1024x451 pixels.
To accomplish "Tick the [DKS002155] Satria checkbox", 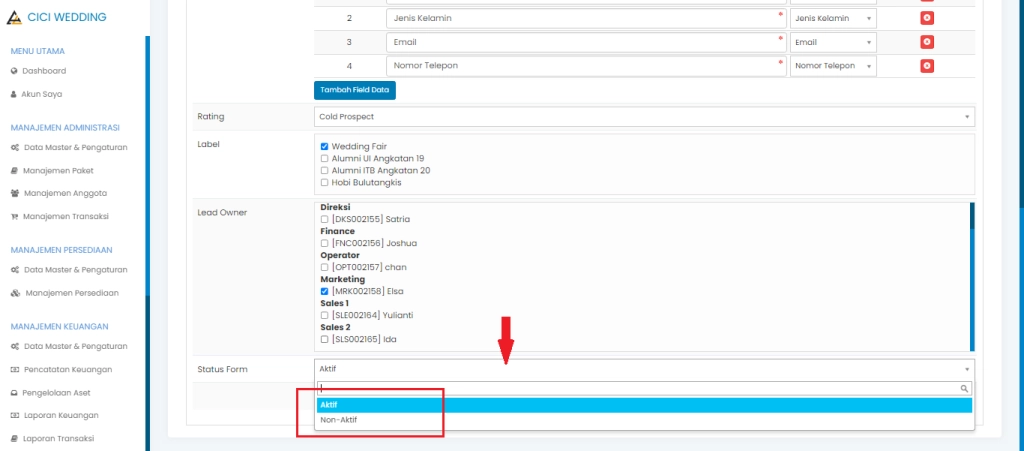I will point(324,219).
